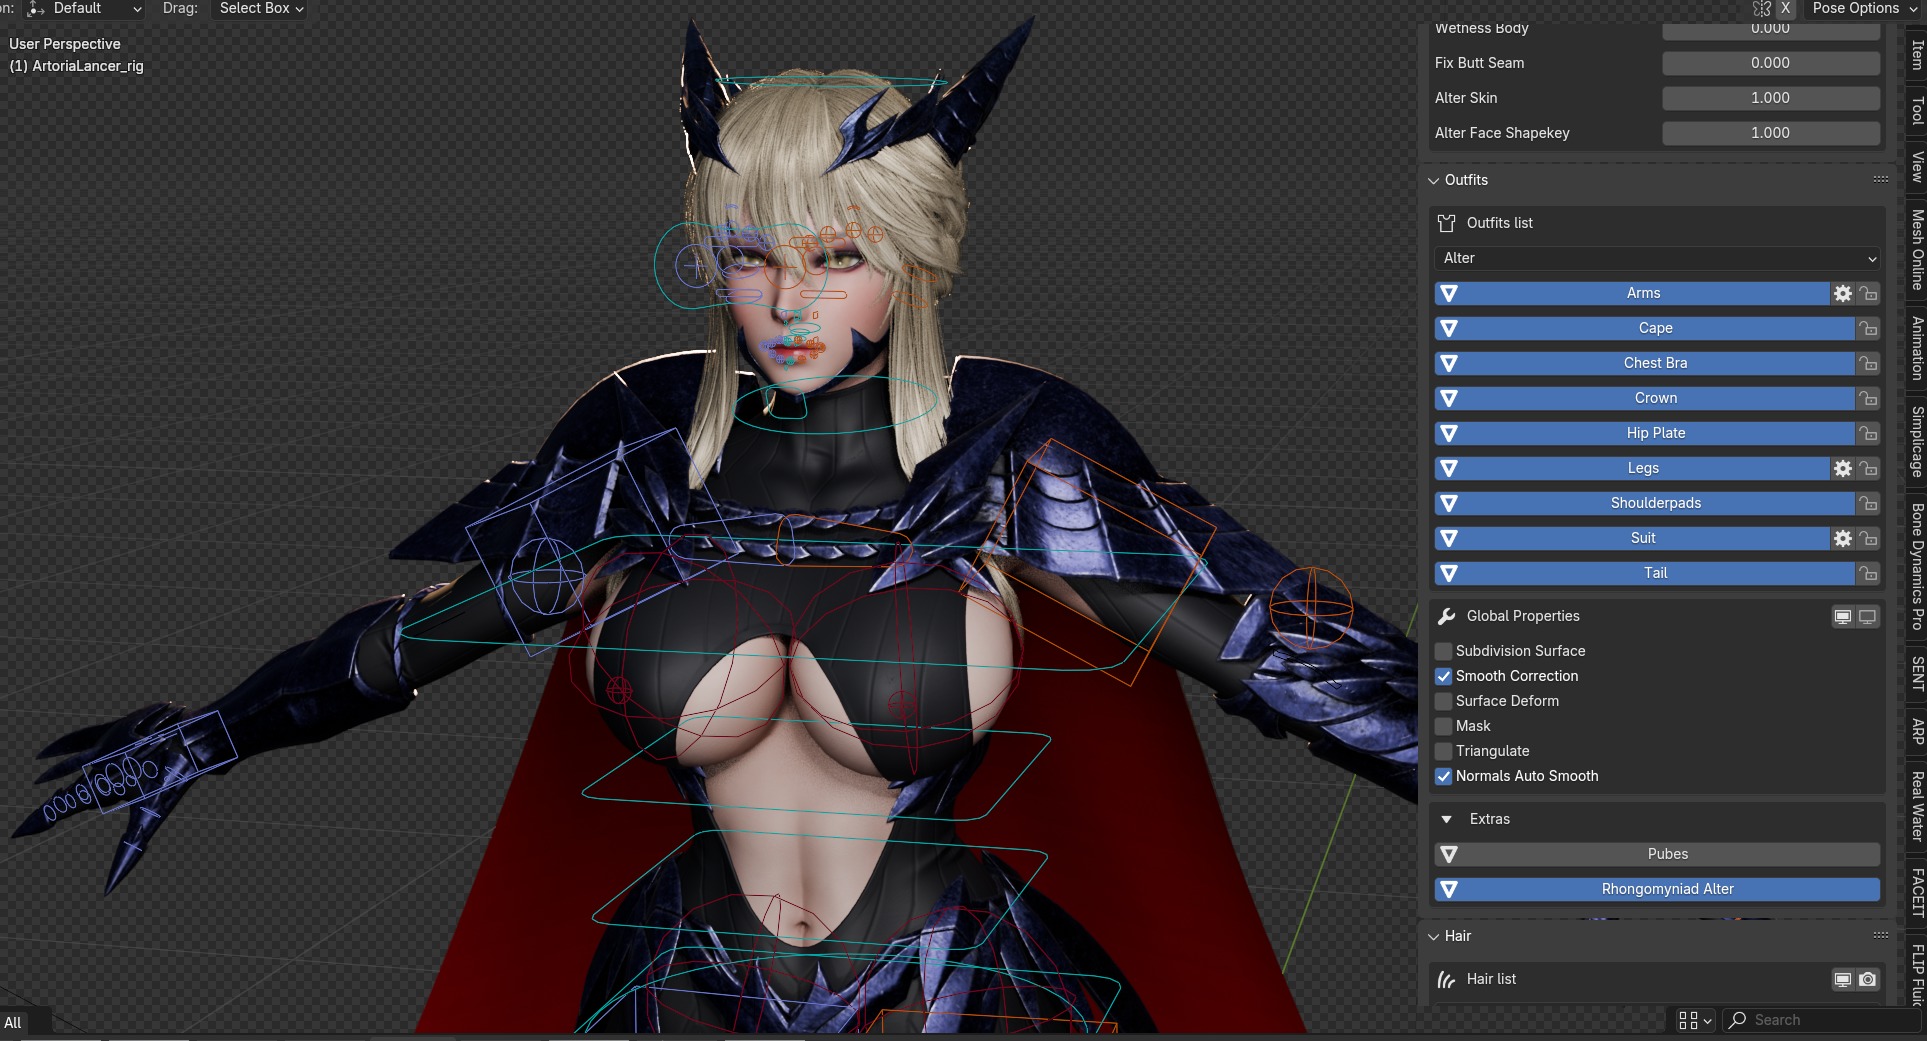Viewport: 1927px width, 1041px height.
Task: Switch to the Item sidebar tab
Action: pos(1917,55)
